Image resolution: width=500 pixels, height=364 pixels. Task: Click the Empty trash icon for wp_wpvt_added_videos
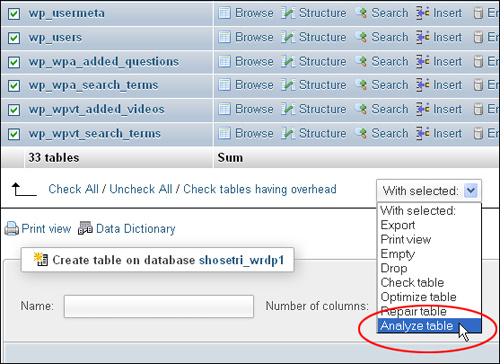pyautogui.click(x=478, y=109)
